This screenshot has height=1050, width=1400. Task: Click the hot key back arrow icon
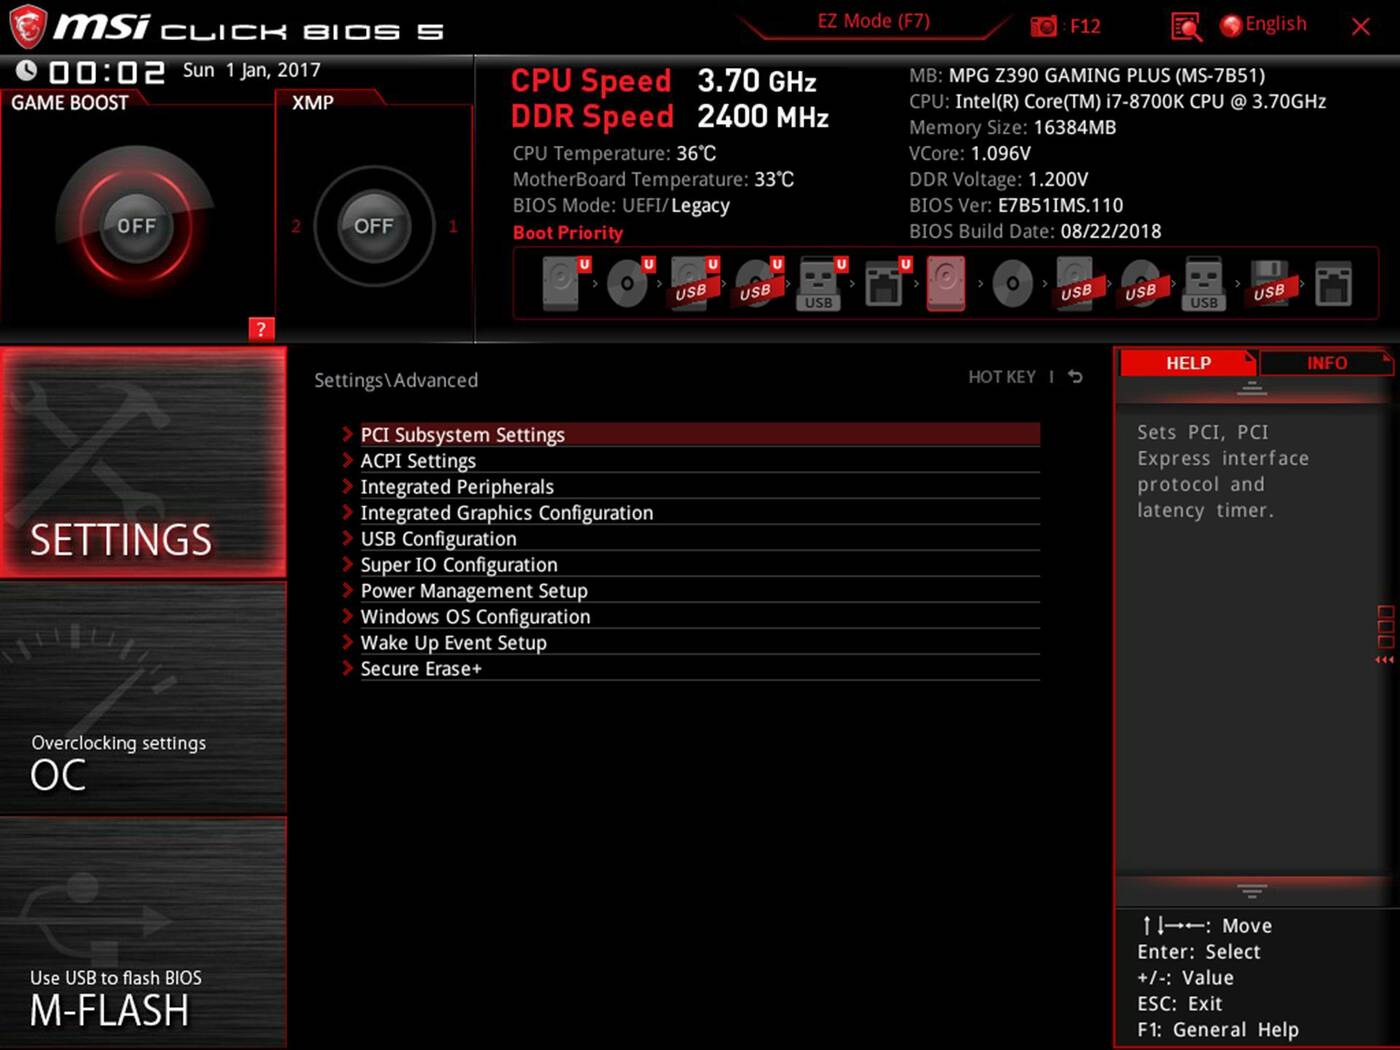(x=1075, y=377)
